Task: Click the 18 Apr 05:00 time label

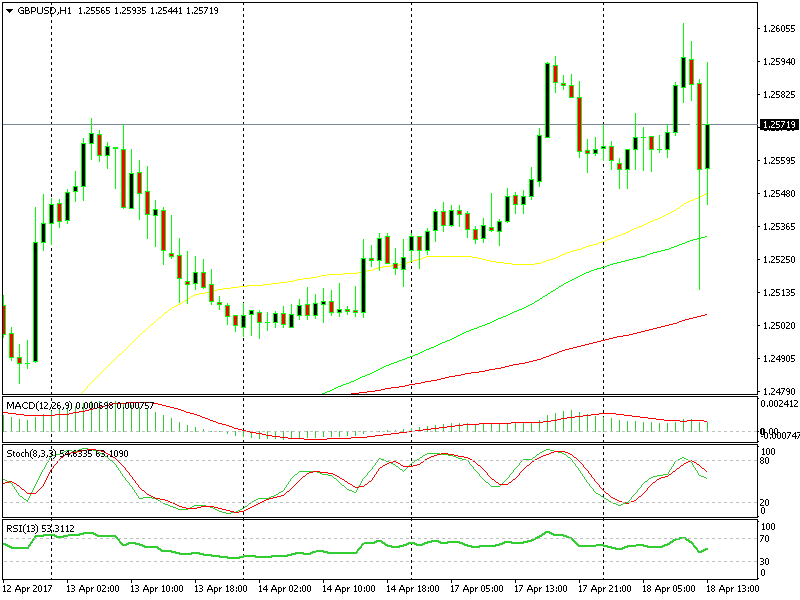Action: [x=668, y=589]
